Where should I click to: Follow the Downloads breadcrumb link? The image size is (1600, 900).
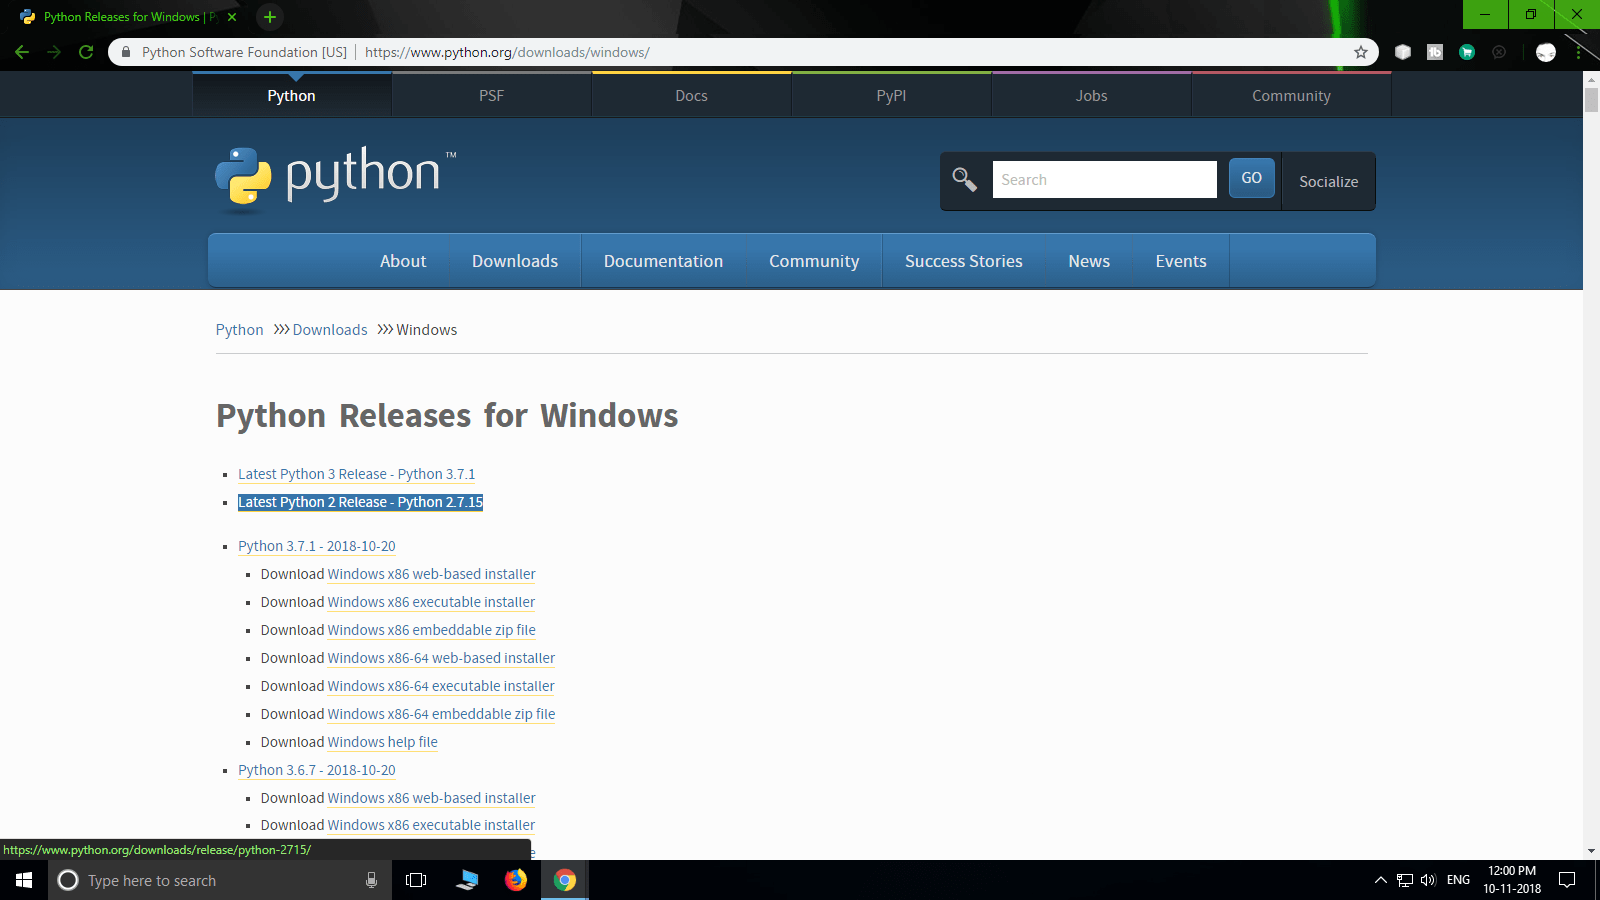tap(330, 330)
